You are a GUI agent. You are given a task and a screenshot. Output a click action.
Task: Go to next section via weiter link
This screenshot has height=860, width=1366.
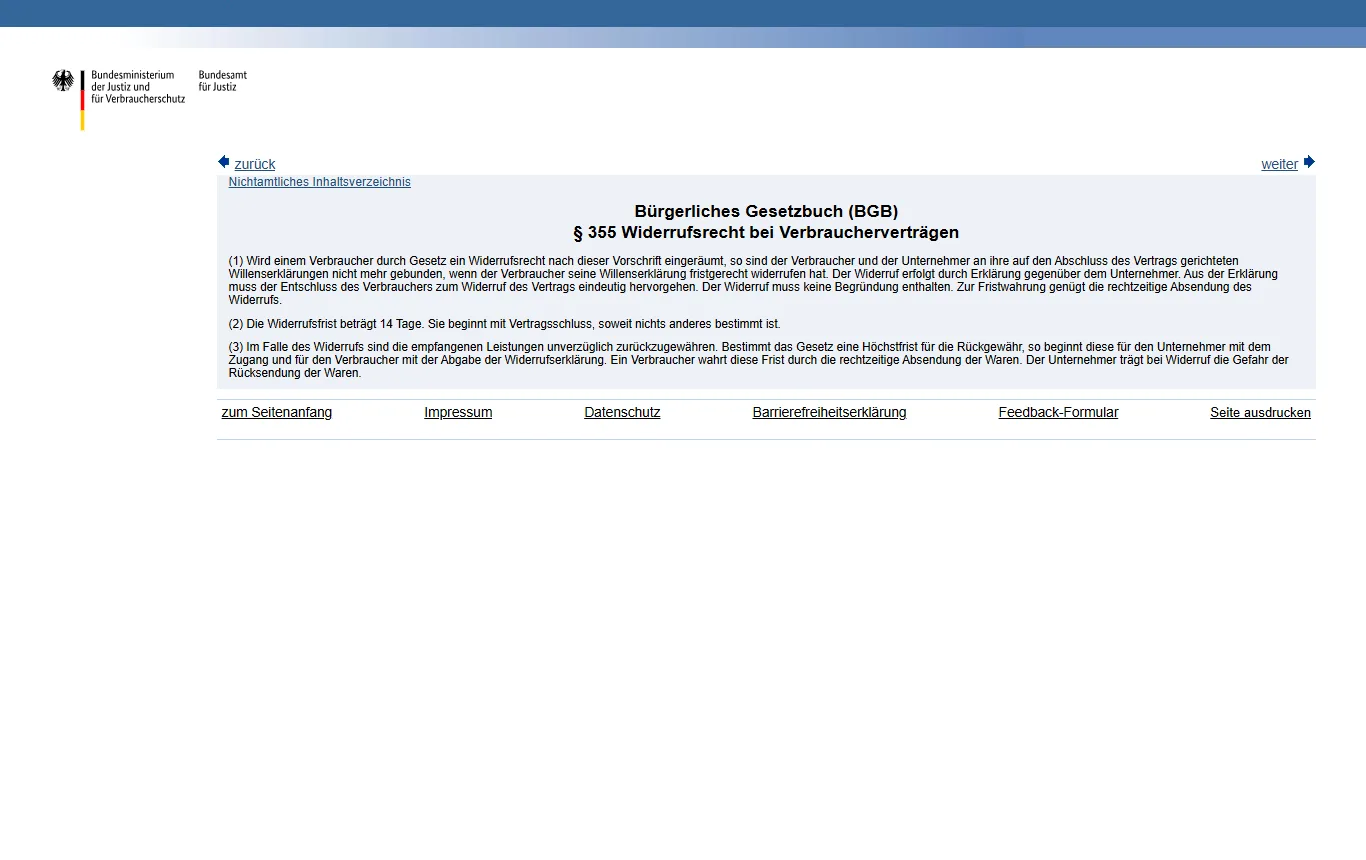tap(1279, 164)
